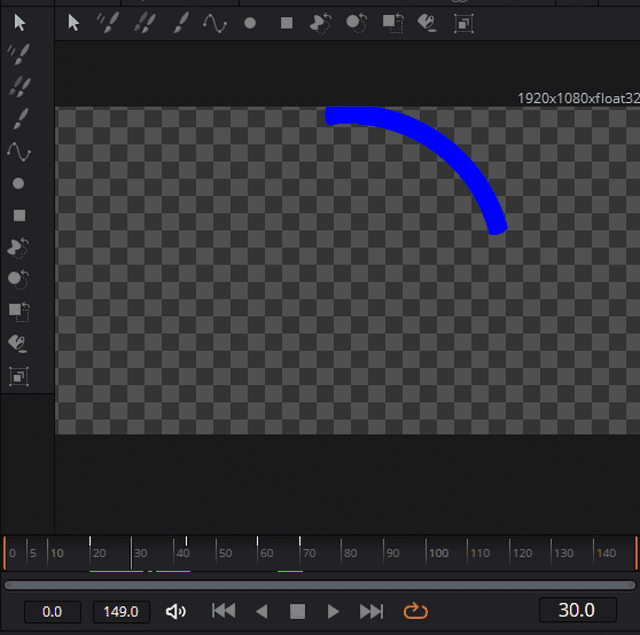Viewport: 640px width, 635px height.
Task: Click the keyframe tick near frame 40
Action: (x=186, y=541)
